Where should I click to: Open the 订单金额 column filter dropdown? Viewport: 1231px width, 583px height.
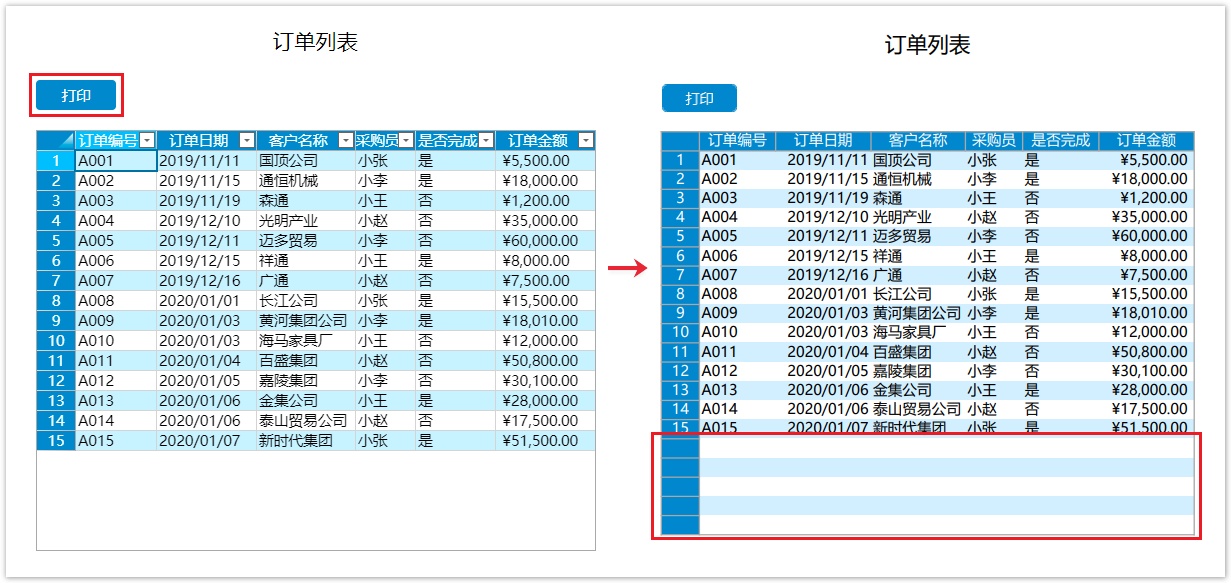(586, 141)
